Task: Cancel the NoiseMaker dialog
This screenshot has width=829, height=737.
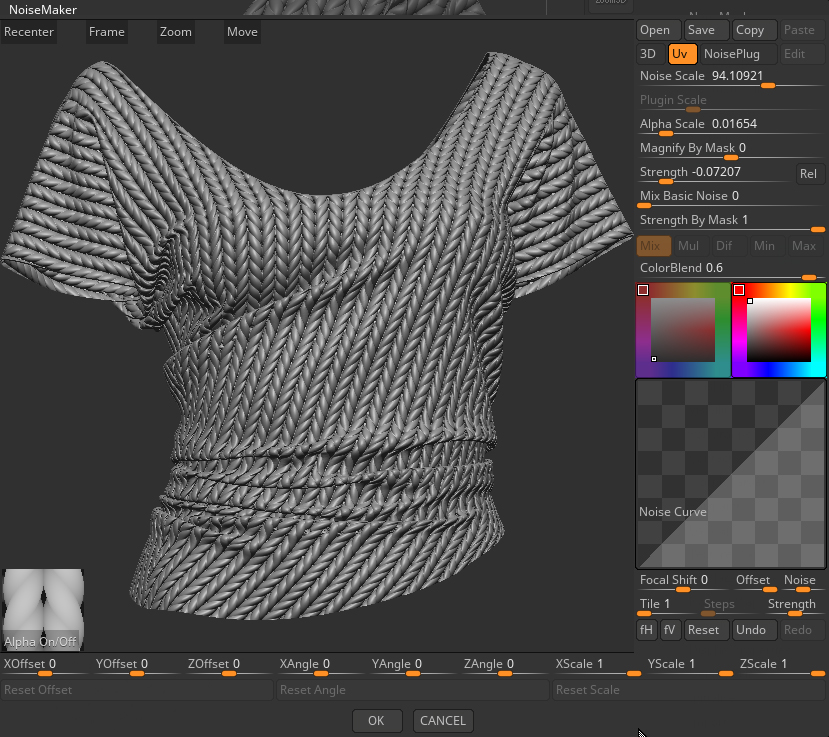Action: 442,720
